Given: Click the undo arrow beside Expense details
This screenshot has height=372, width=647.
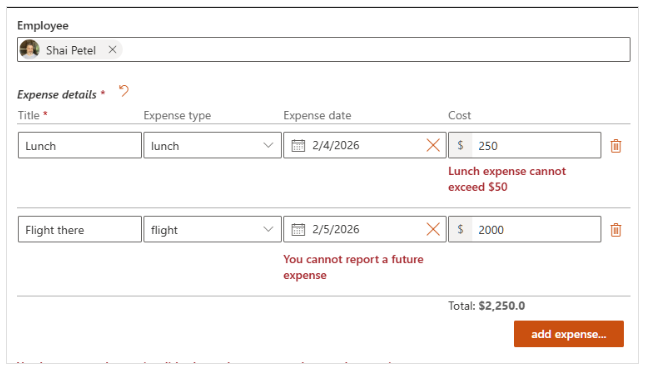Looking at the screenshot, I should pyautogui.click(x=123, y=91).
